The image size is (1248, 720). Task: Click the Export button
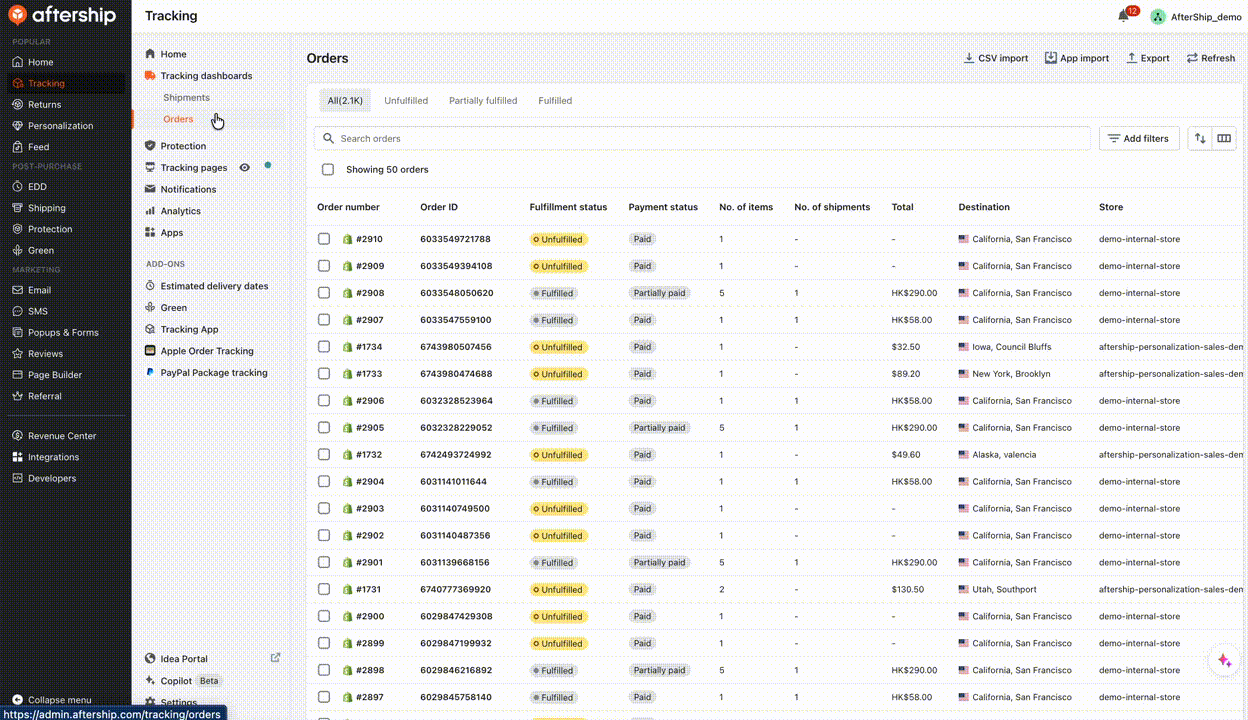[1148, 58]
